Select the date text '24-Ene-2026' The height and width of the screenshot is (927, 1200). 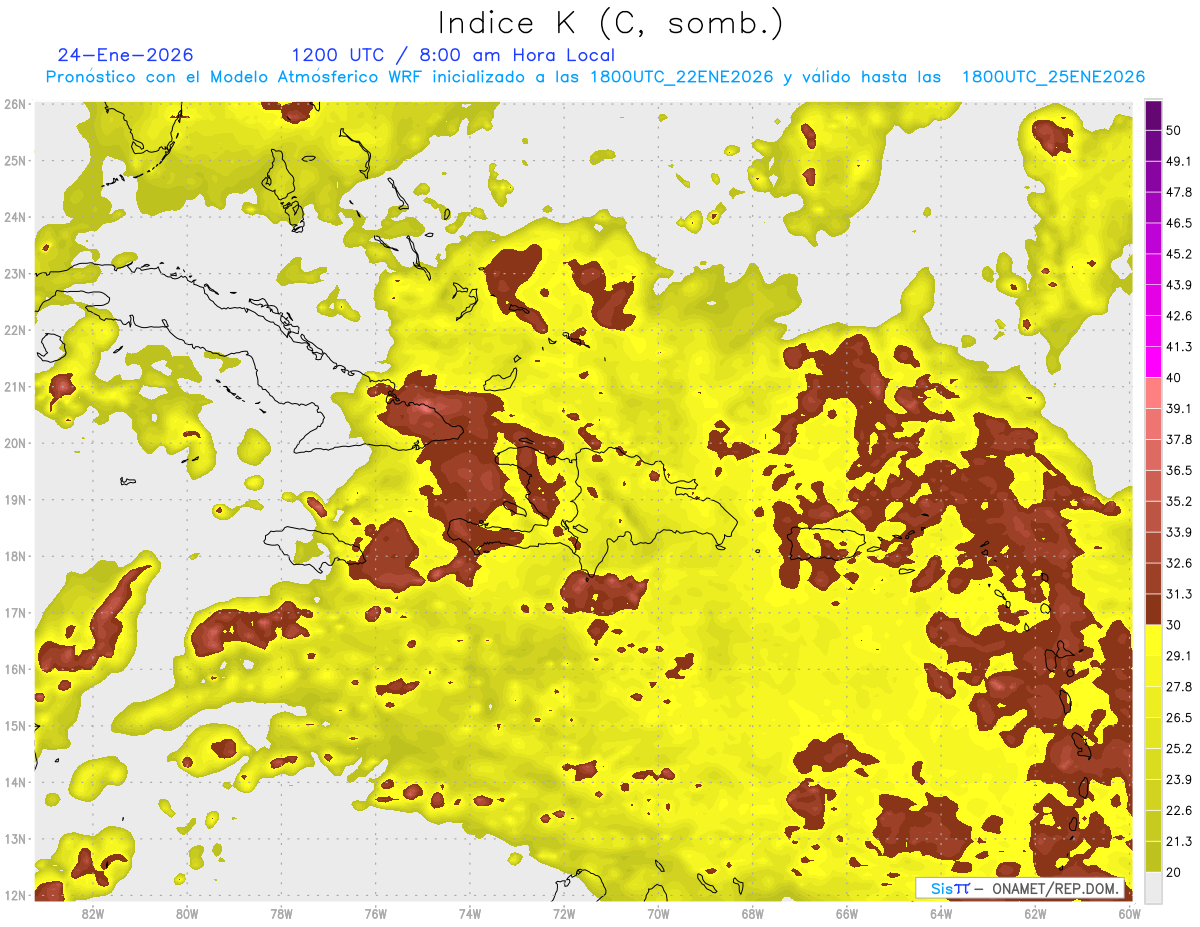[x=125, y=55]
